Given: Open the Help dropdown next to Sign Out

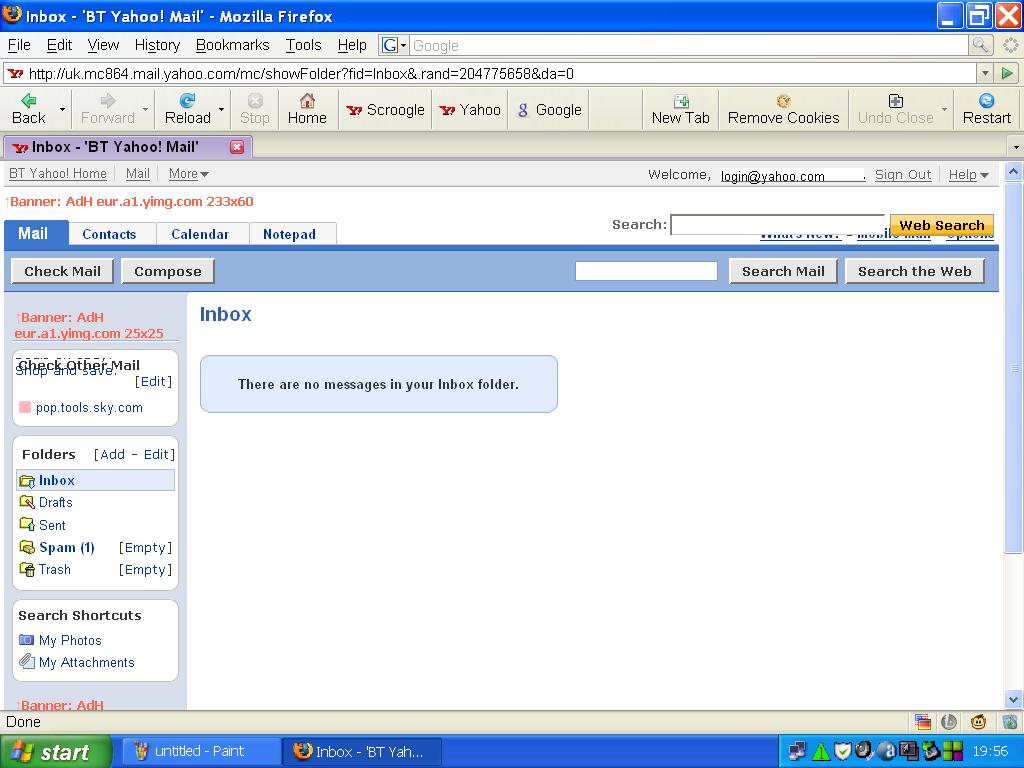Looking at the screenshot, I should 968,175.
